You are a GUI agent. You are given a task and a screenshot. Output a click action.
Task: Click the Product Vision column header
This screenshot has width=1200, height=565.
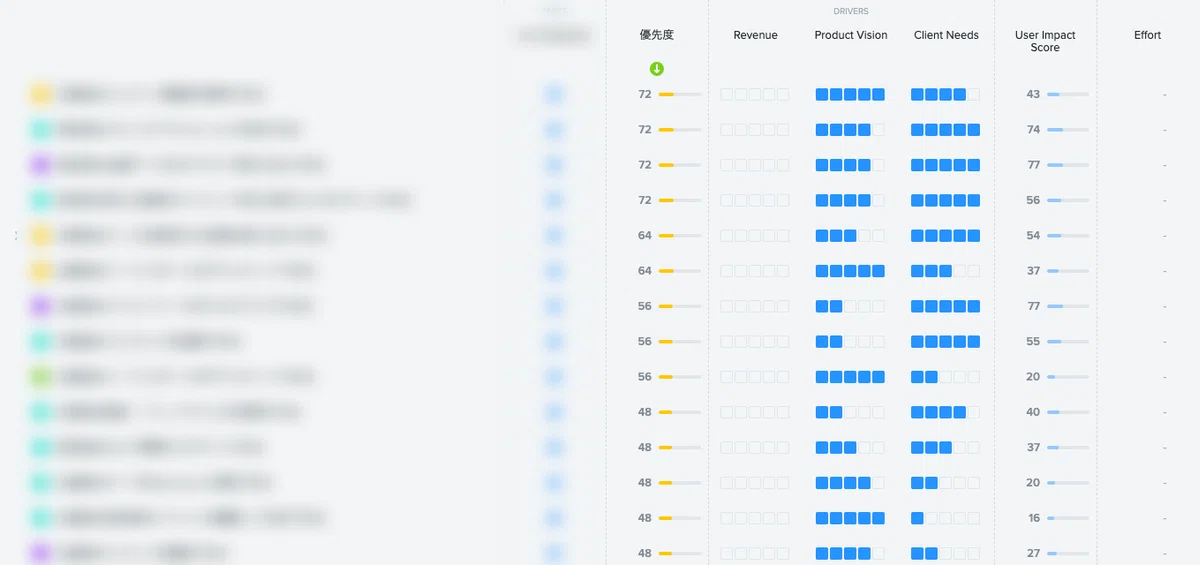point(851,35)
